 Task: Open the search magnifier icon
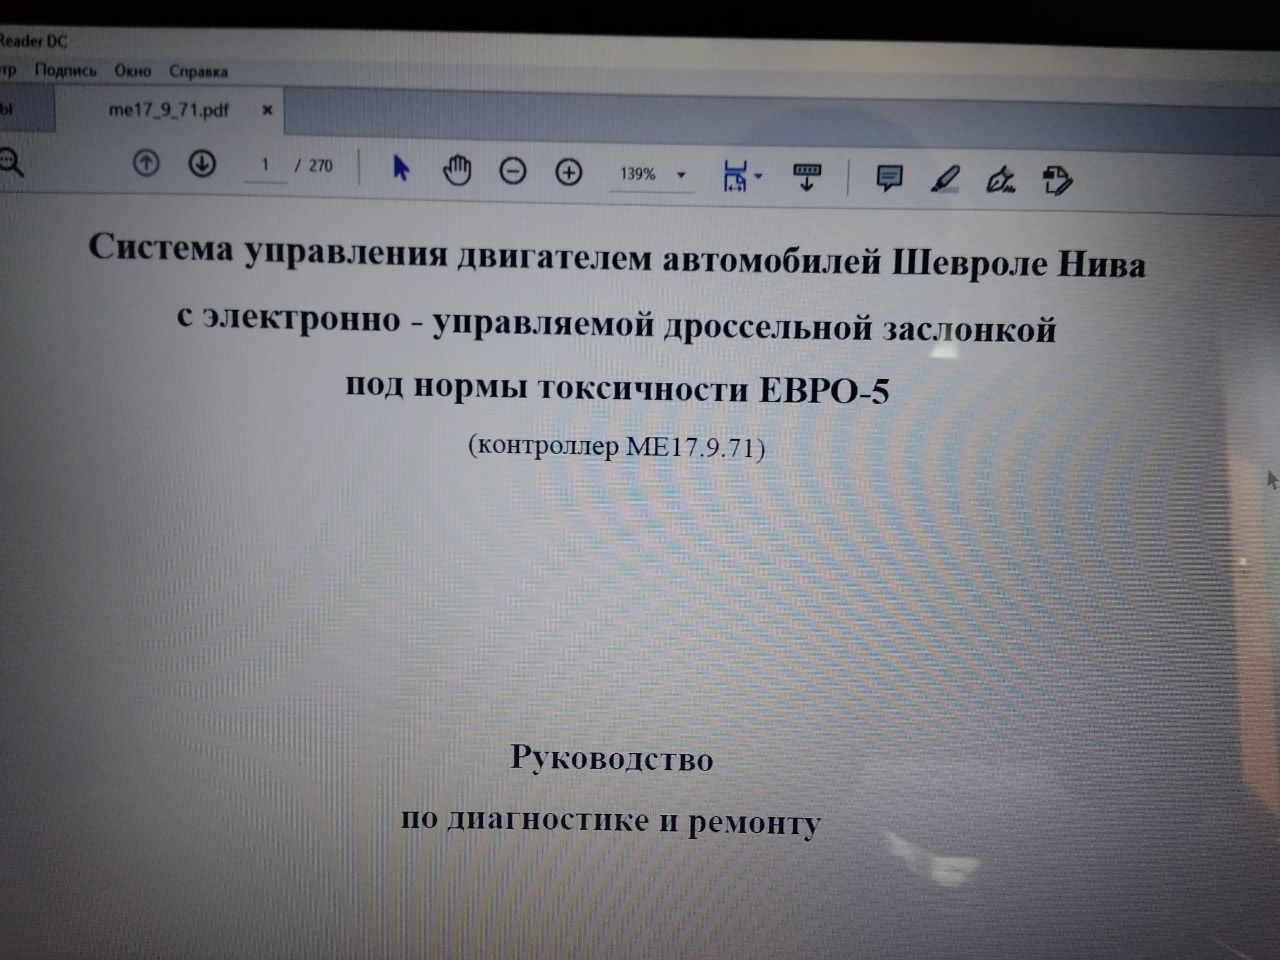(9, 161)
